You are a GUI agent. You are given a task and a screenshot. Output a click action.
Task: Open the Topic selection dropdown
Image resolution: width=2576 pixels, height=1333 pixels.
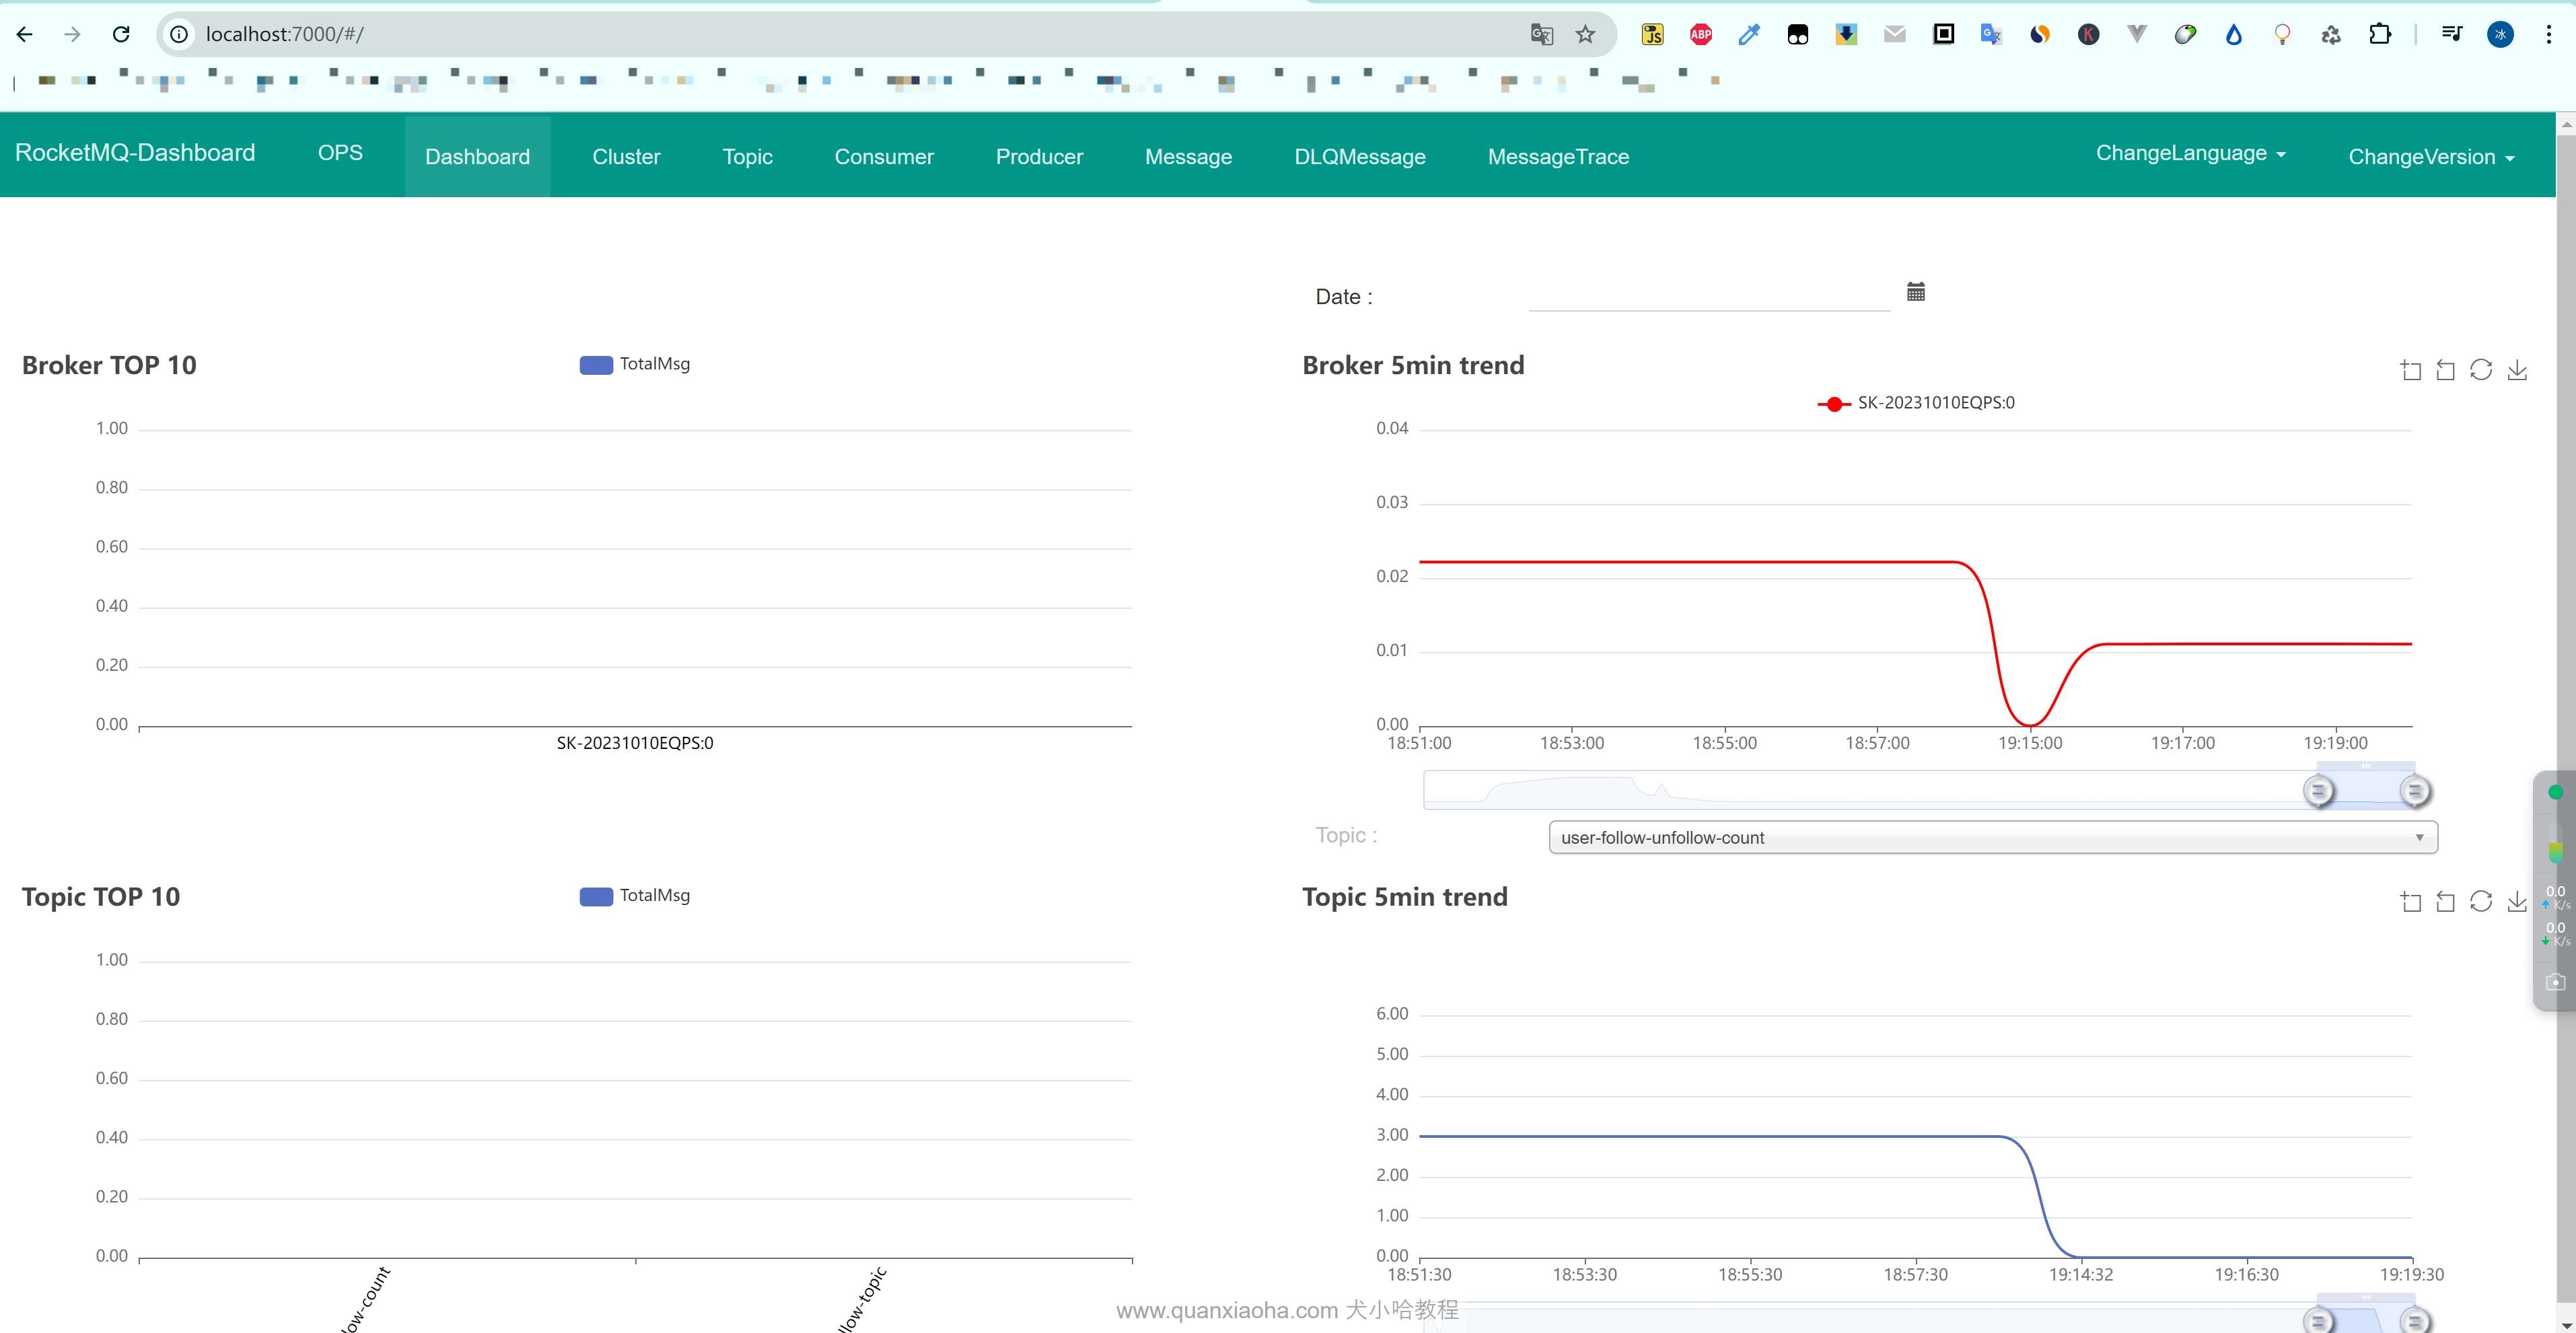[1992, 838]
